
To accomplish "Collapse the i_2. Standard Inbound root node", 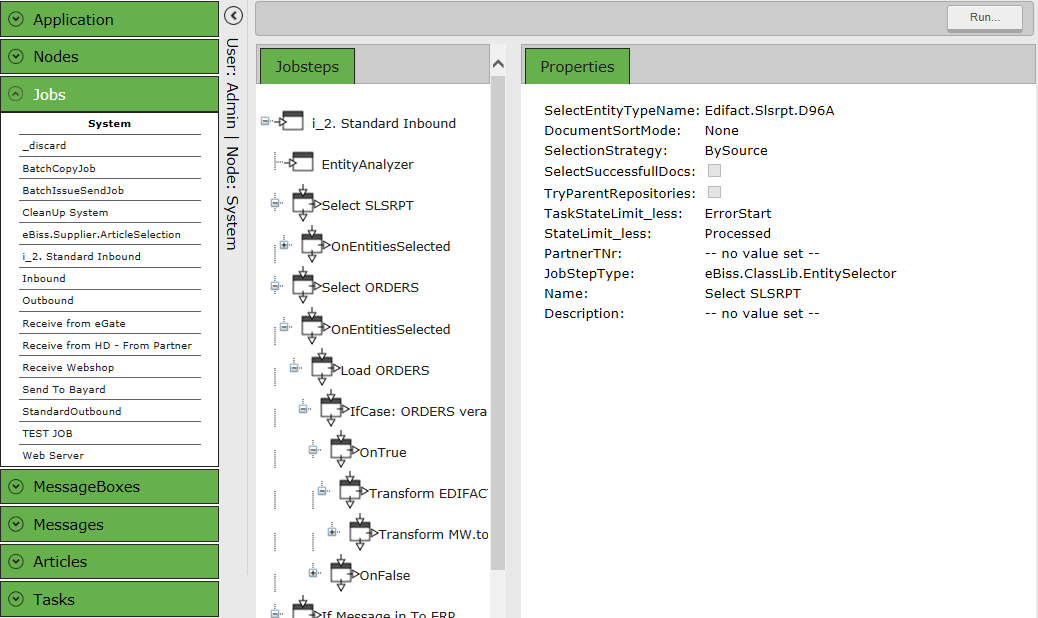I will [x=265, y=121].
